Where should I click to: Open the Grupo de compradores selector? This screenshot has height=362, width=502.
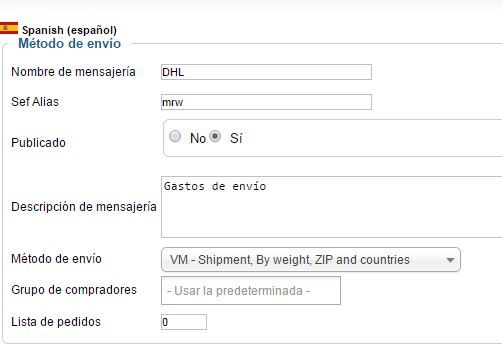point(251,290)
